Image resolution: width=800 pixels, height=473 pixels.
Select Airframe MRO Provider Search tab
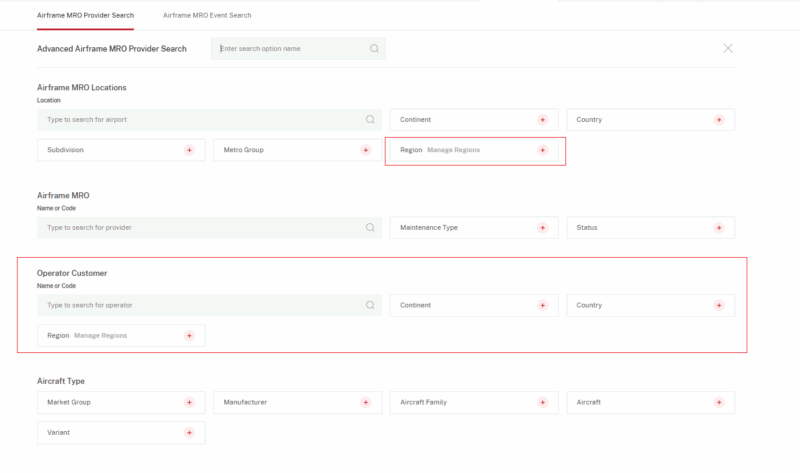tap(84, 16)
